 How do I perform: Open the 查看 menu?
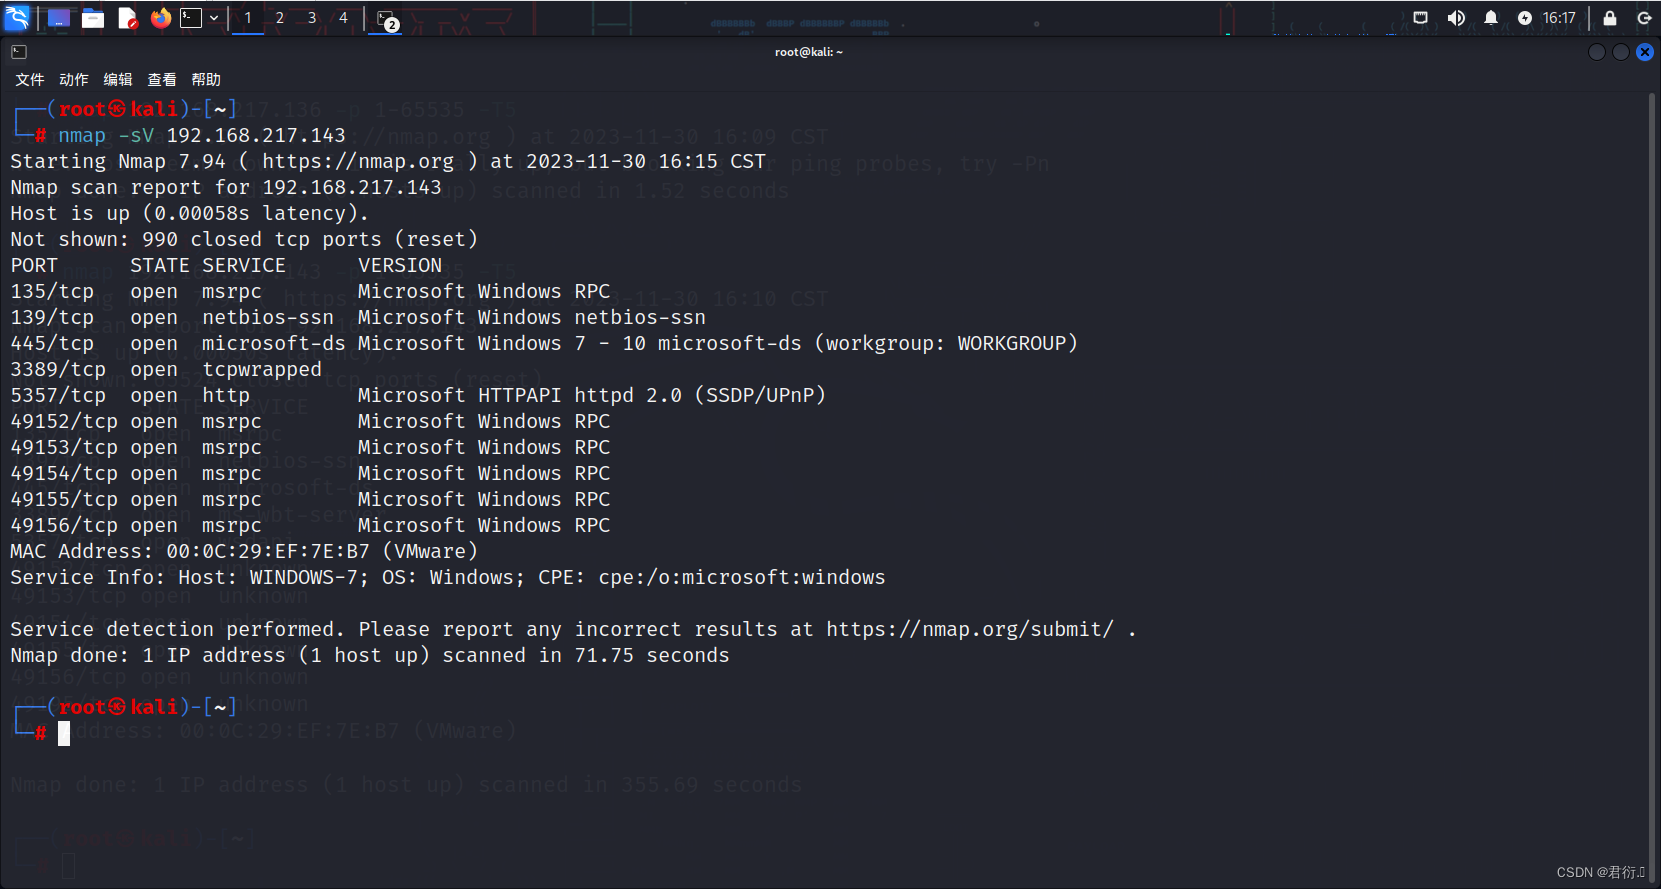[x=162, y=80]
